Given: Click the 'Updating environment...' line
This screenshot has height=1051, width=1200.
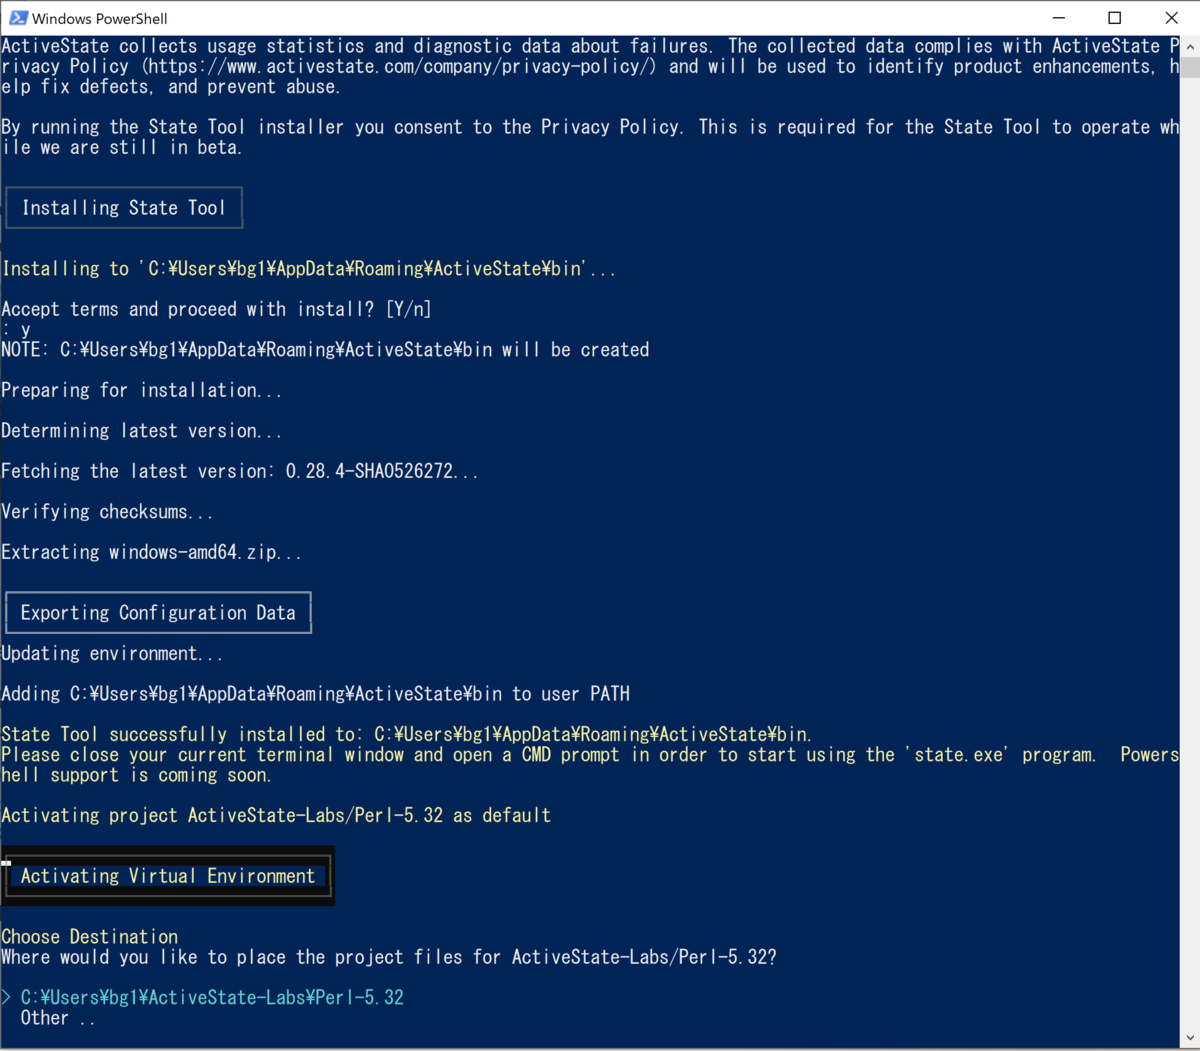Looking at the screenshot, I should 112,653.
